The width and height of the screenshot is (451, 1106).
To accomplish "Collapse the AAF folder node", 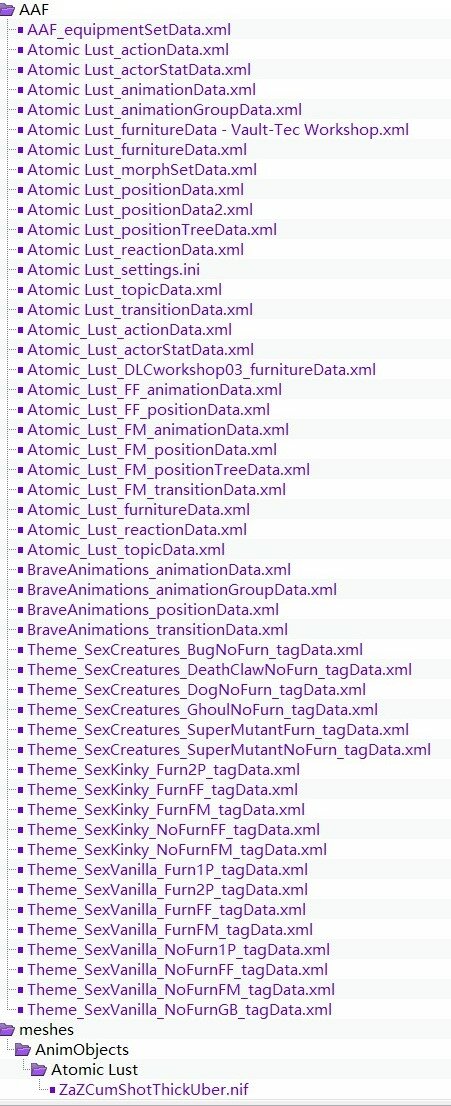I will 7,9.
